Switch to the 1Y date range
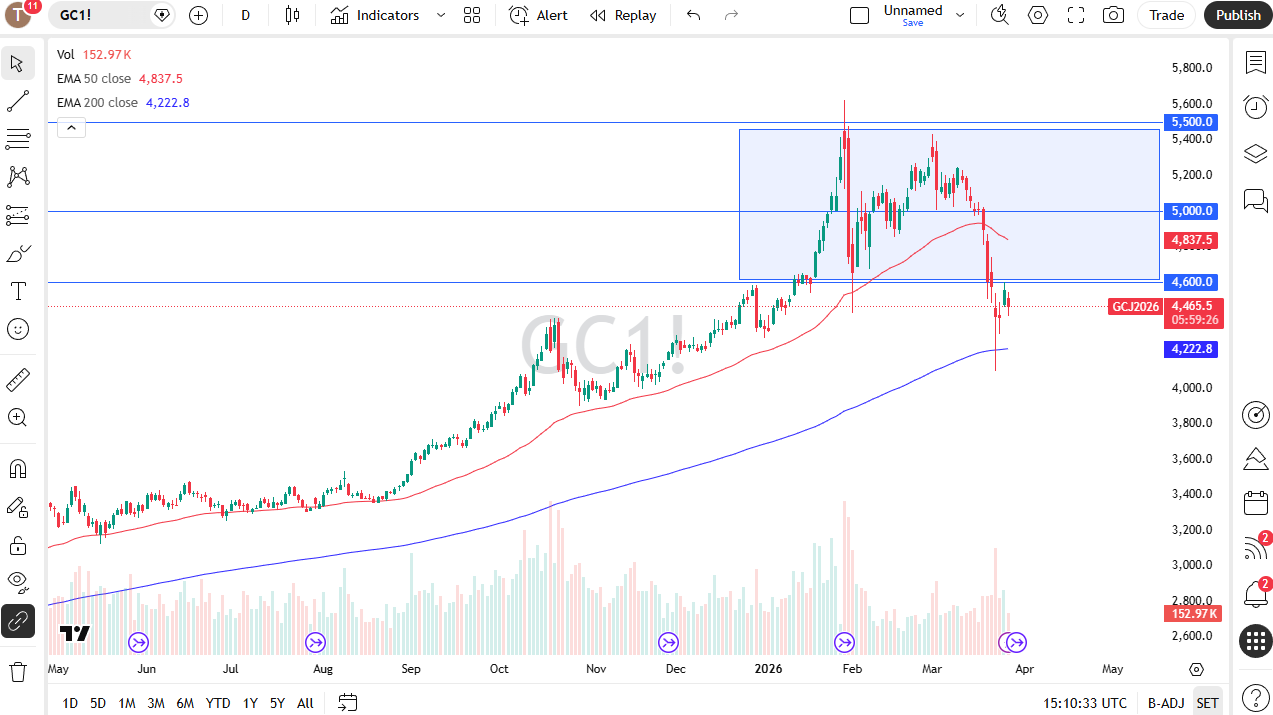1273x715 pixels. point(249,703)
